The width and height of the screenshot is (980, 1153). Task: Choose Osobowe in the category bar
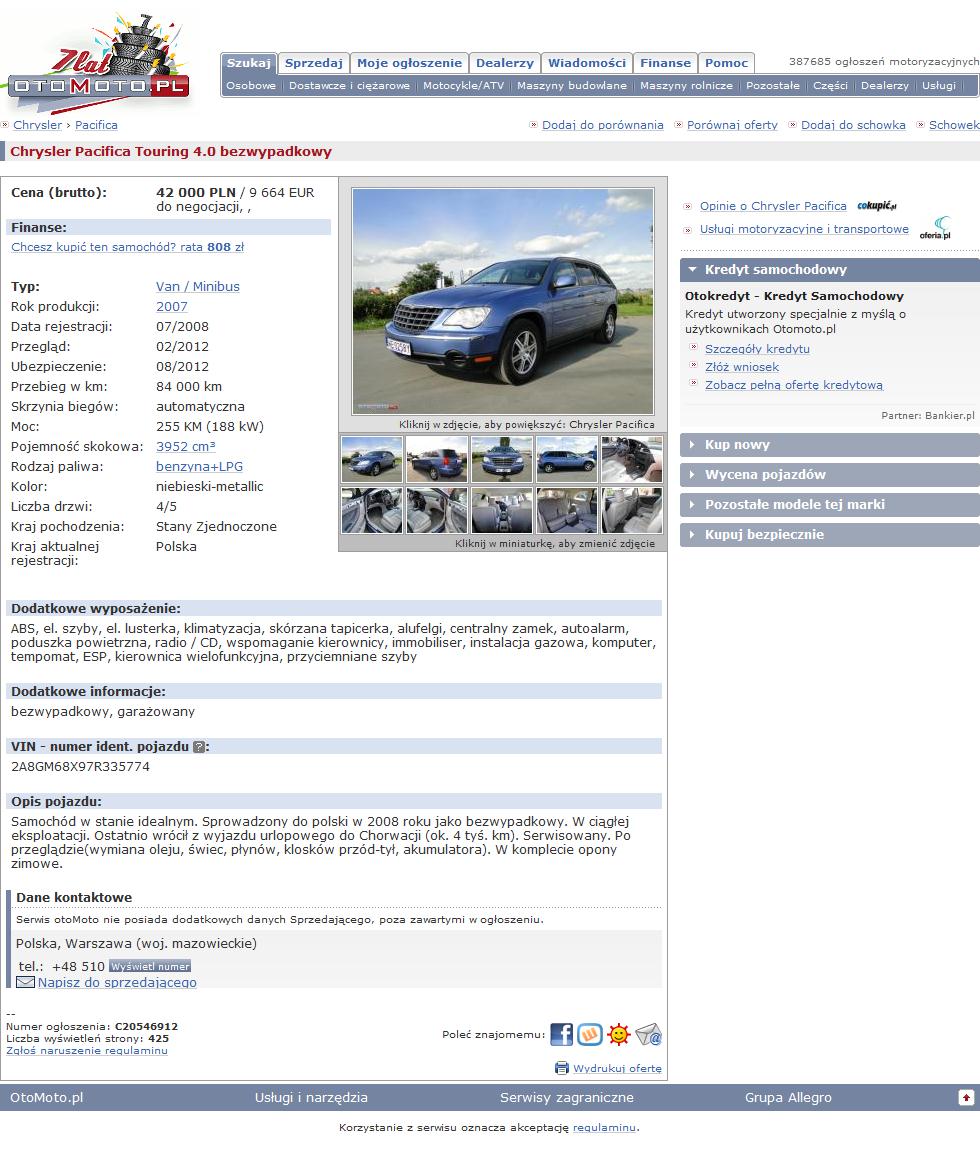click(251, 85)
